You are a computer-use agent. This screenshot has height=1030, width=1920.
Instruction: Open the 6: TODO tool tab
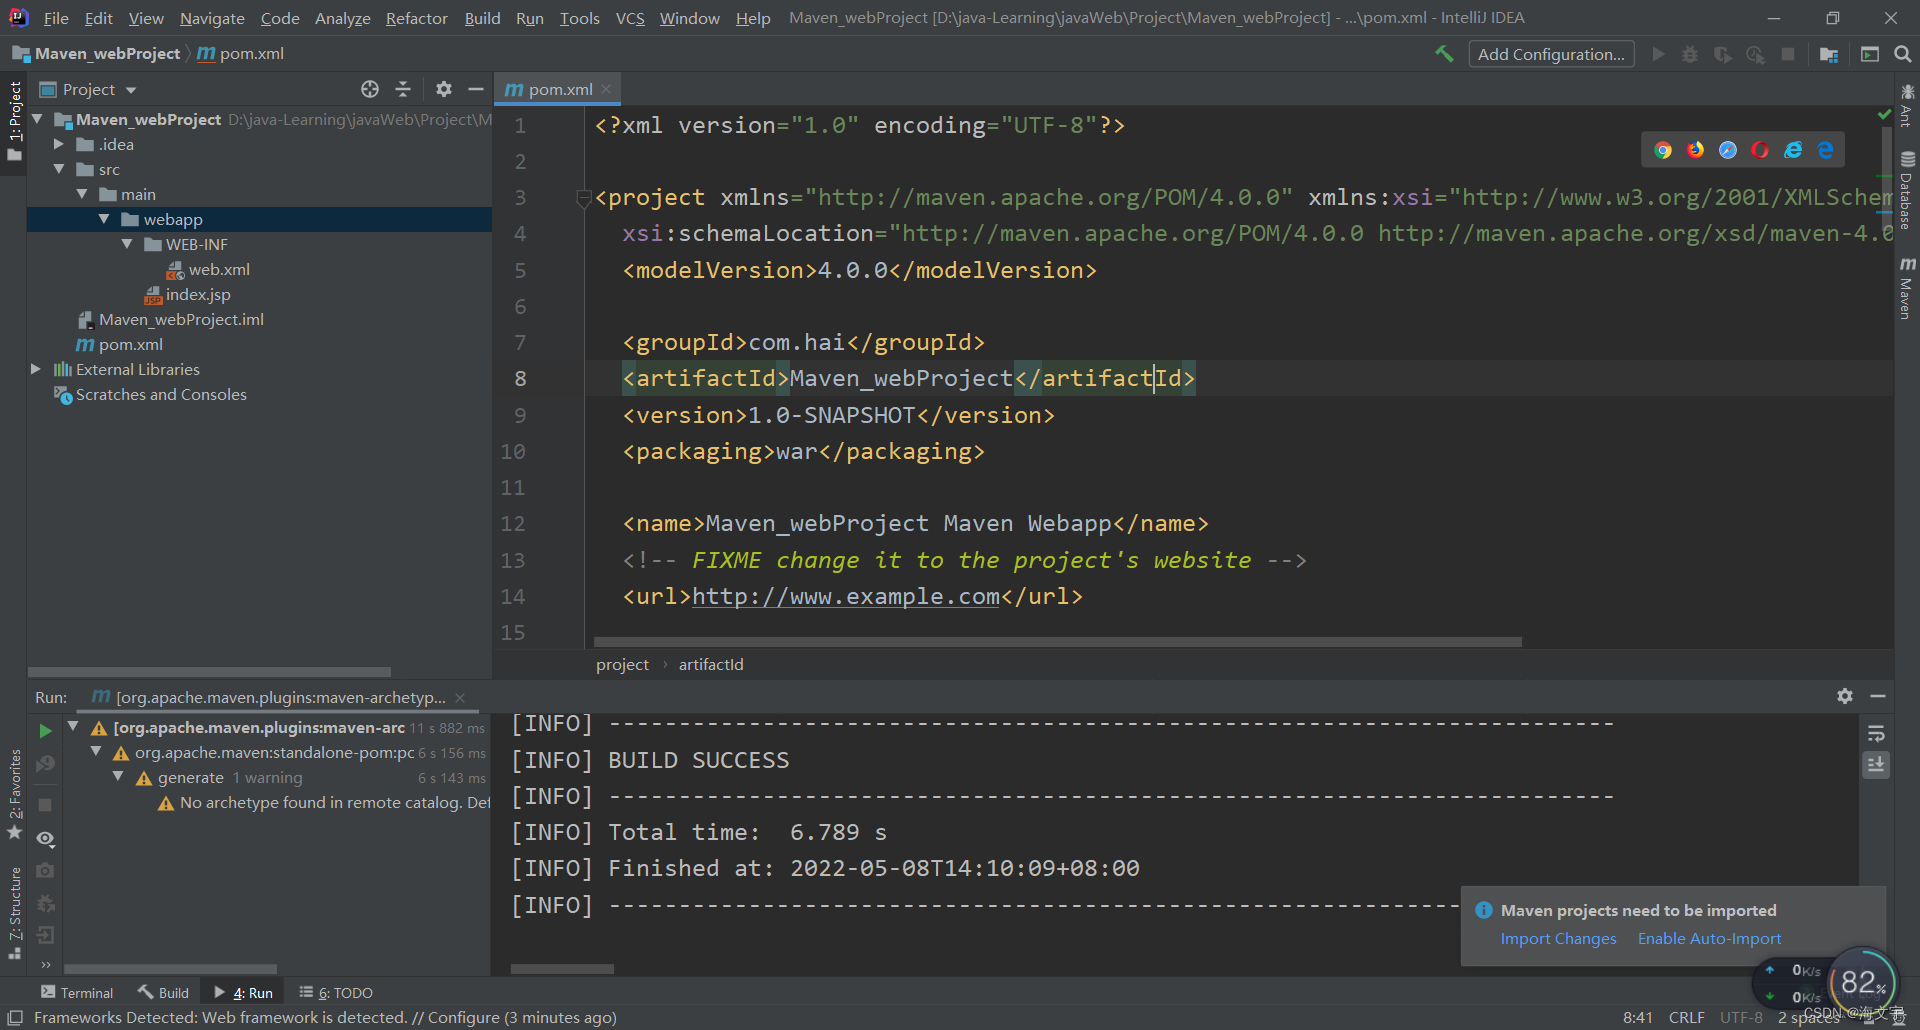(336, 992)
